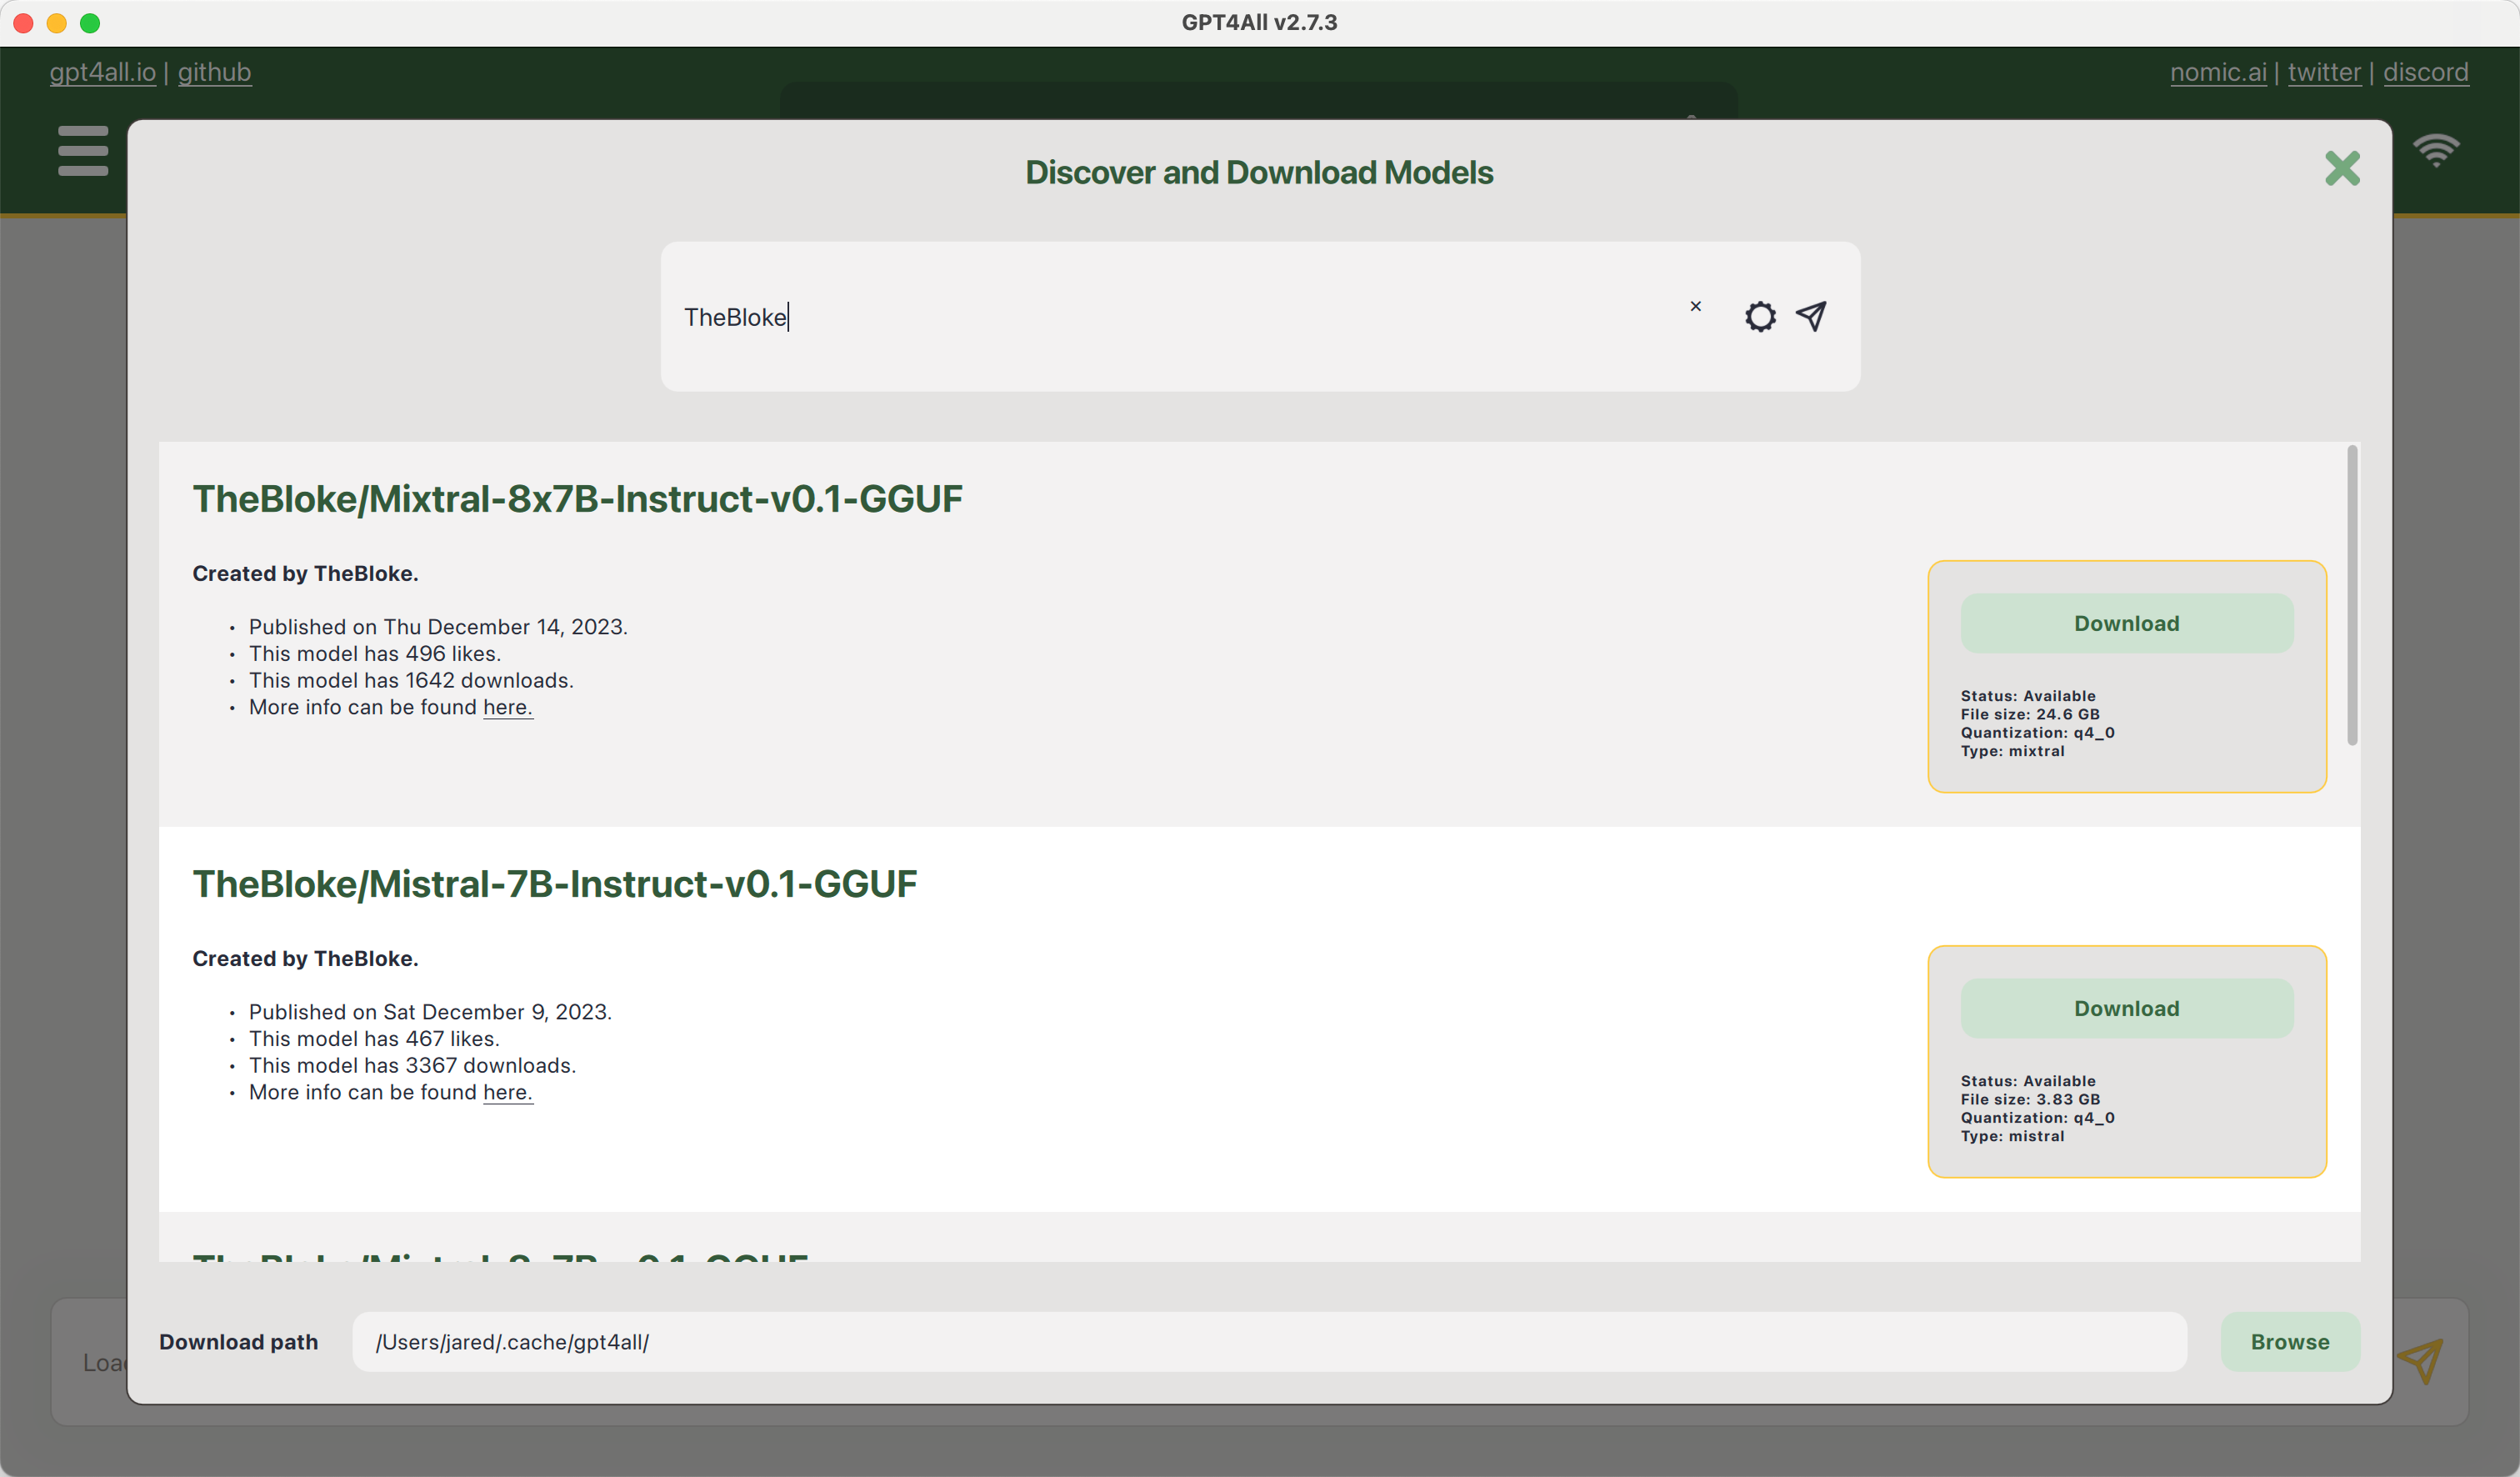Click the model list vertical scrollbar

pyautogui.click(x=2351, y=596)
